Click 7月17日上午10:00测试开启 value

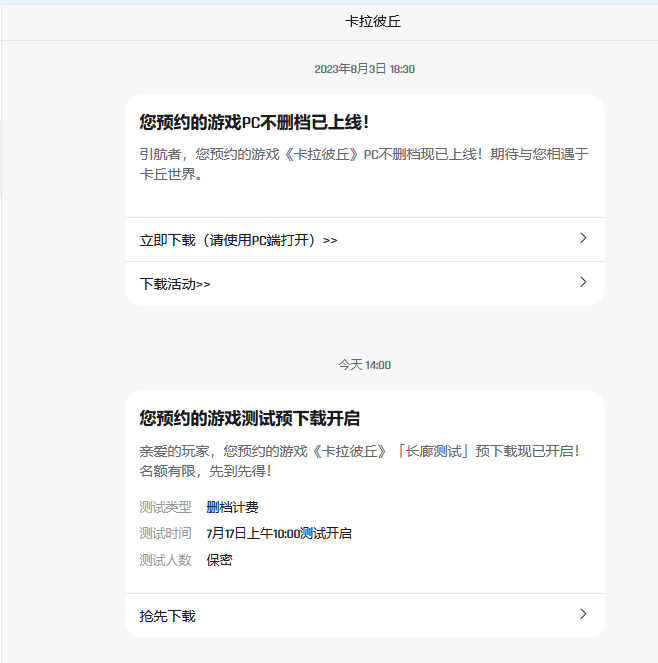point(279,534)
